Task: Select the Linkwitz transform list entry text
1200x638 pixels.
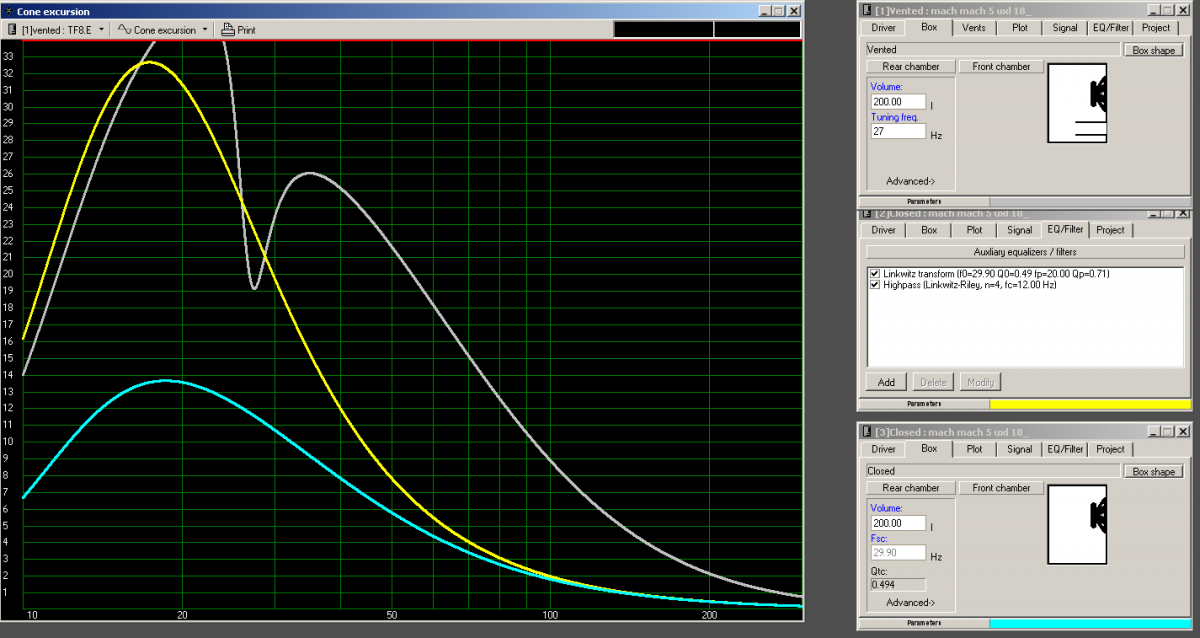Action: click(x=996, y=274)
